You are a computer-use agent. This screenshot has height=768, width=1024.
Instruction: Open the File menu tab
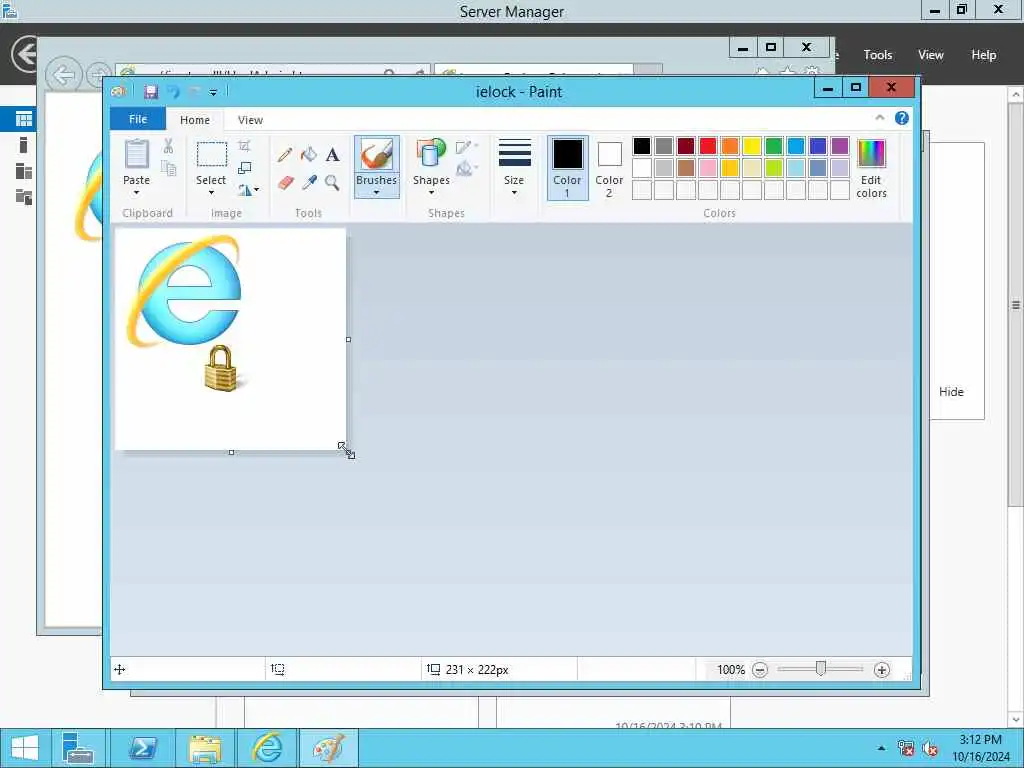138,119
